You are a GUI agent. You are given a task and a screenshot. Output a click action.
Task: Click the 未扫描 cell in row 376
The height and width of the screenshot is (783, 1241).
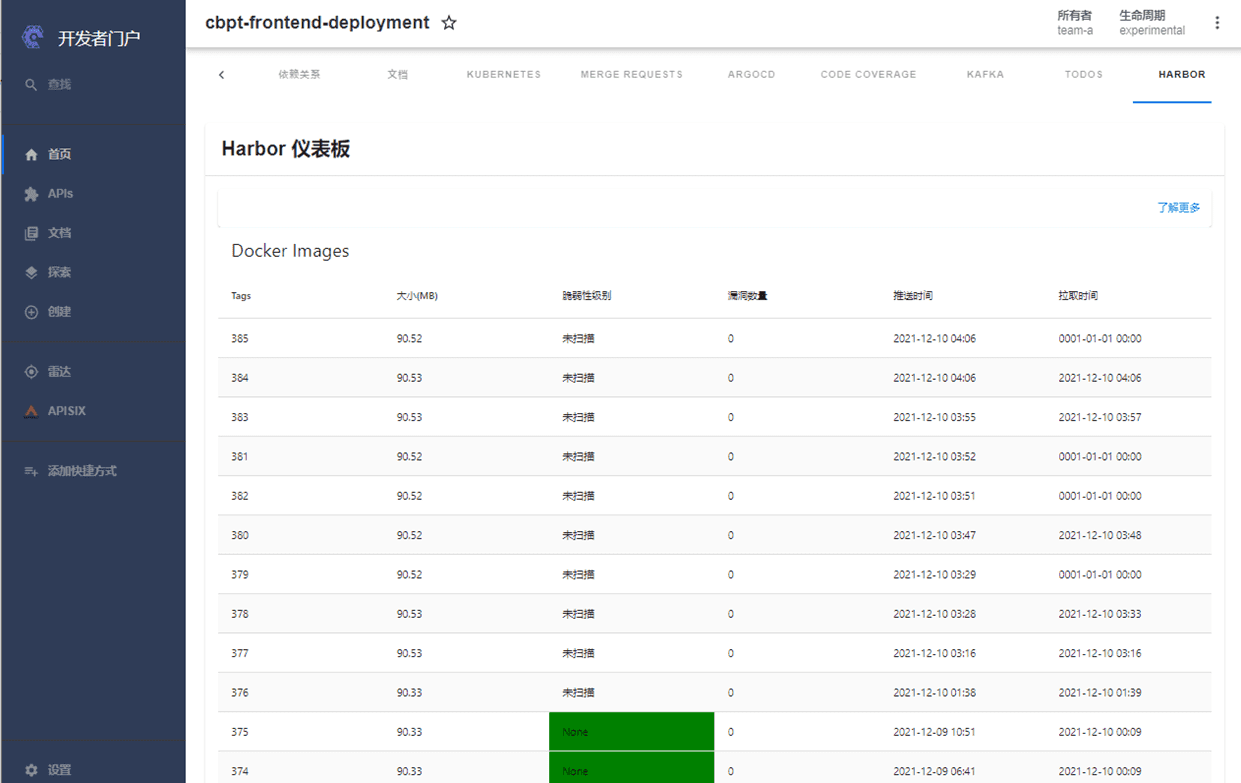(x=578, y=693)
